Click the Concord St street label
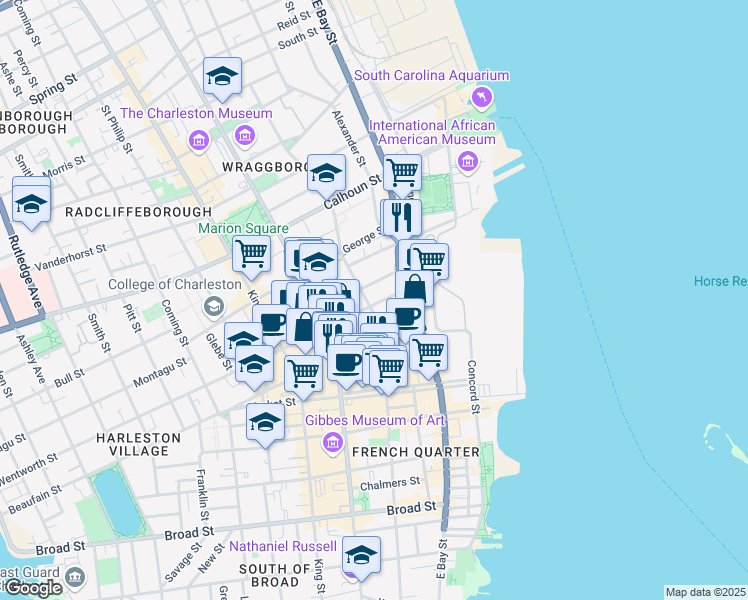The image size is (748, 600). (x=472, y=387)
